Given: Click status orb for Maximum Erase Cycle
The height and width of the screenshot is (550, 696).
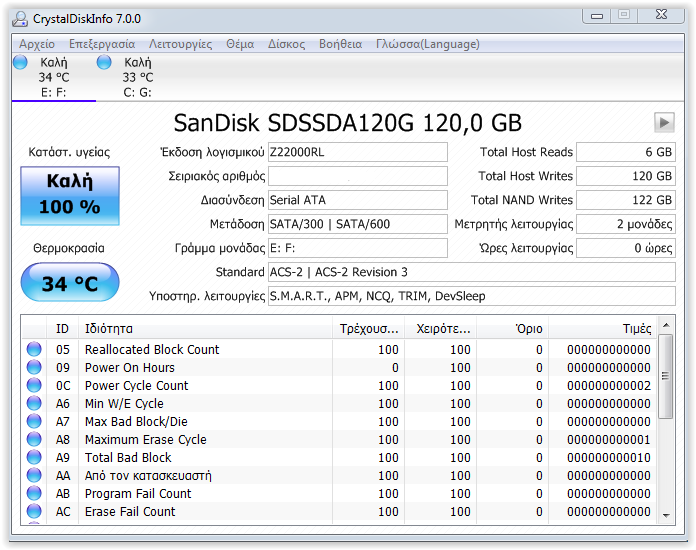Looking at the screenshot, I should tap(34, 439).
